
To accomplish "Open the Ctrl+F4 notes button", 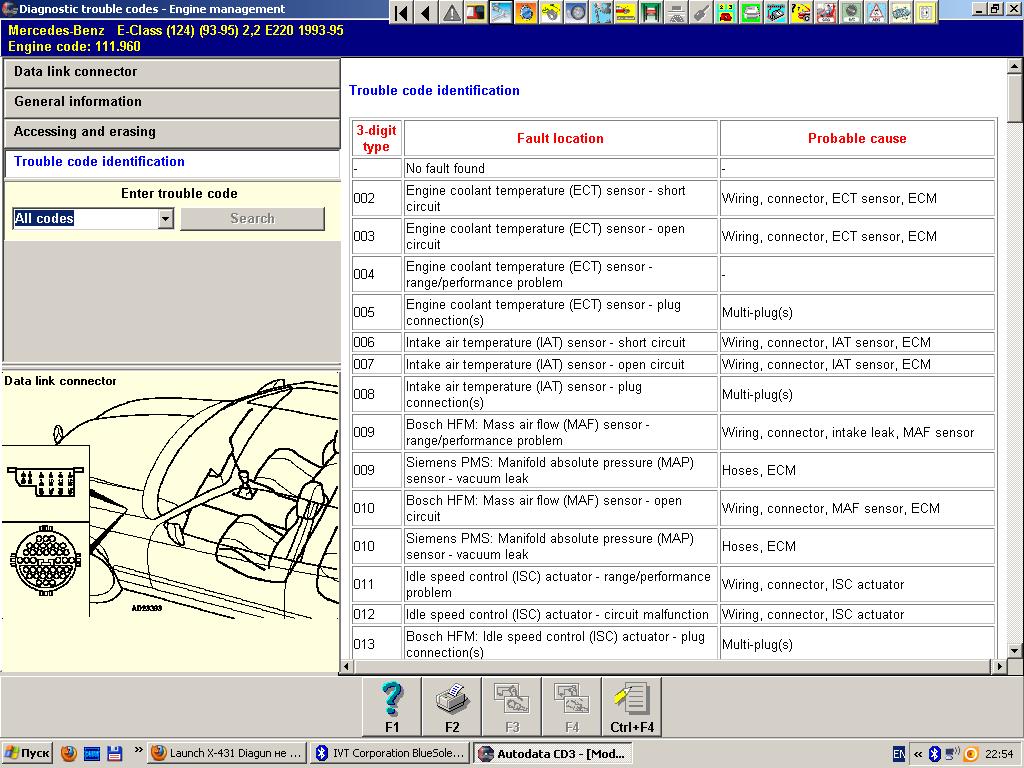I will (x=631, y=706).
